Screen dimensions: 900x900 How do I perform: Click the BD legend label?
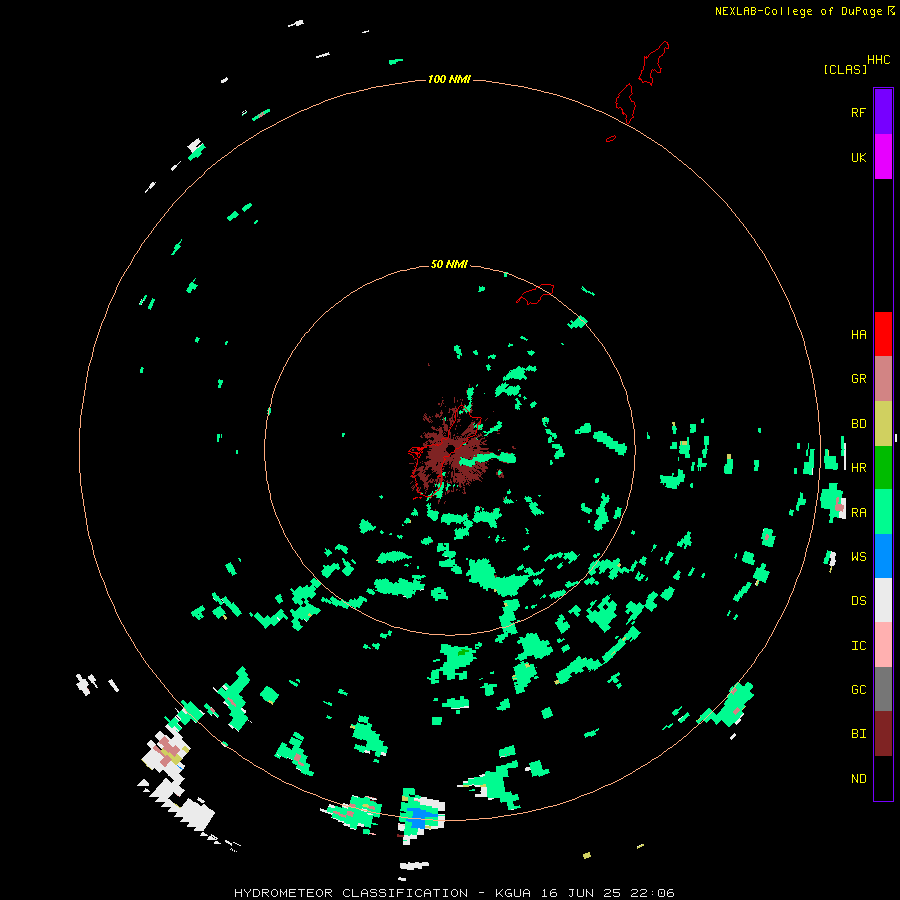point(858,424)
